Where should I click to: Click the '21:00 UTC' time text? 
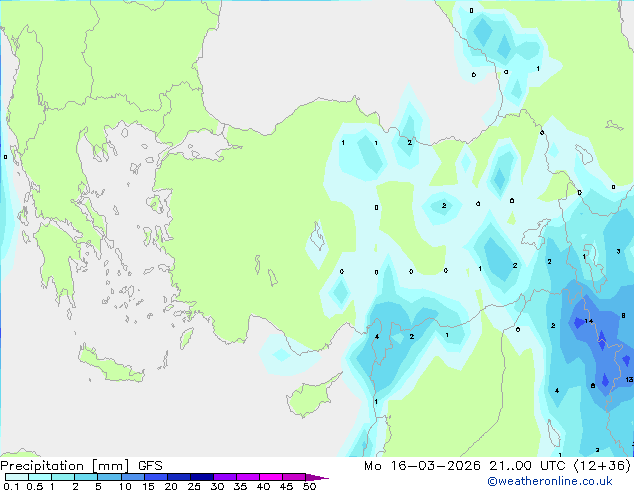527,466
